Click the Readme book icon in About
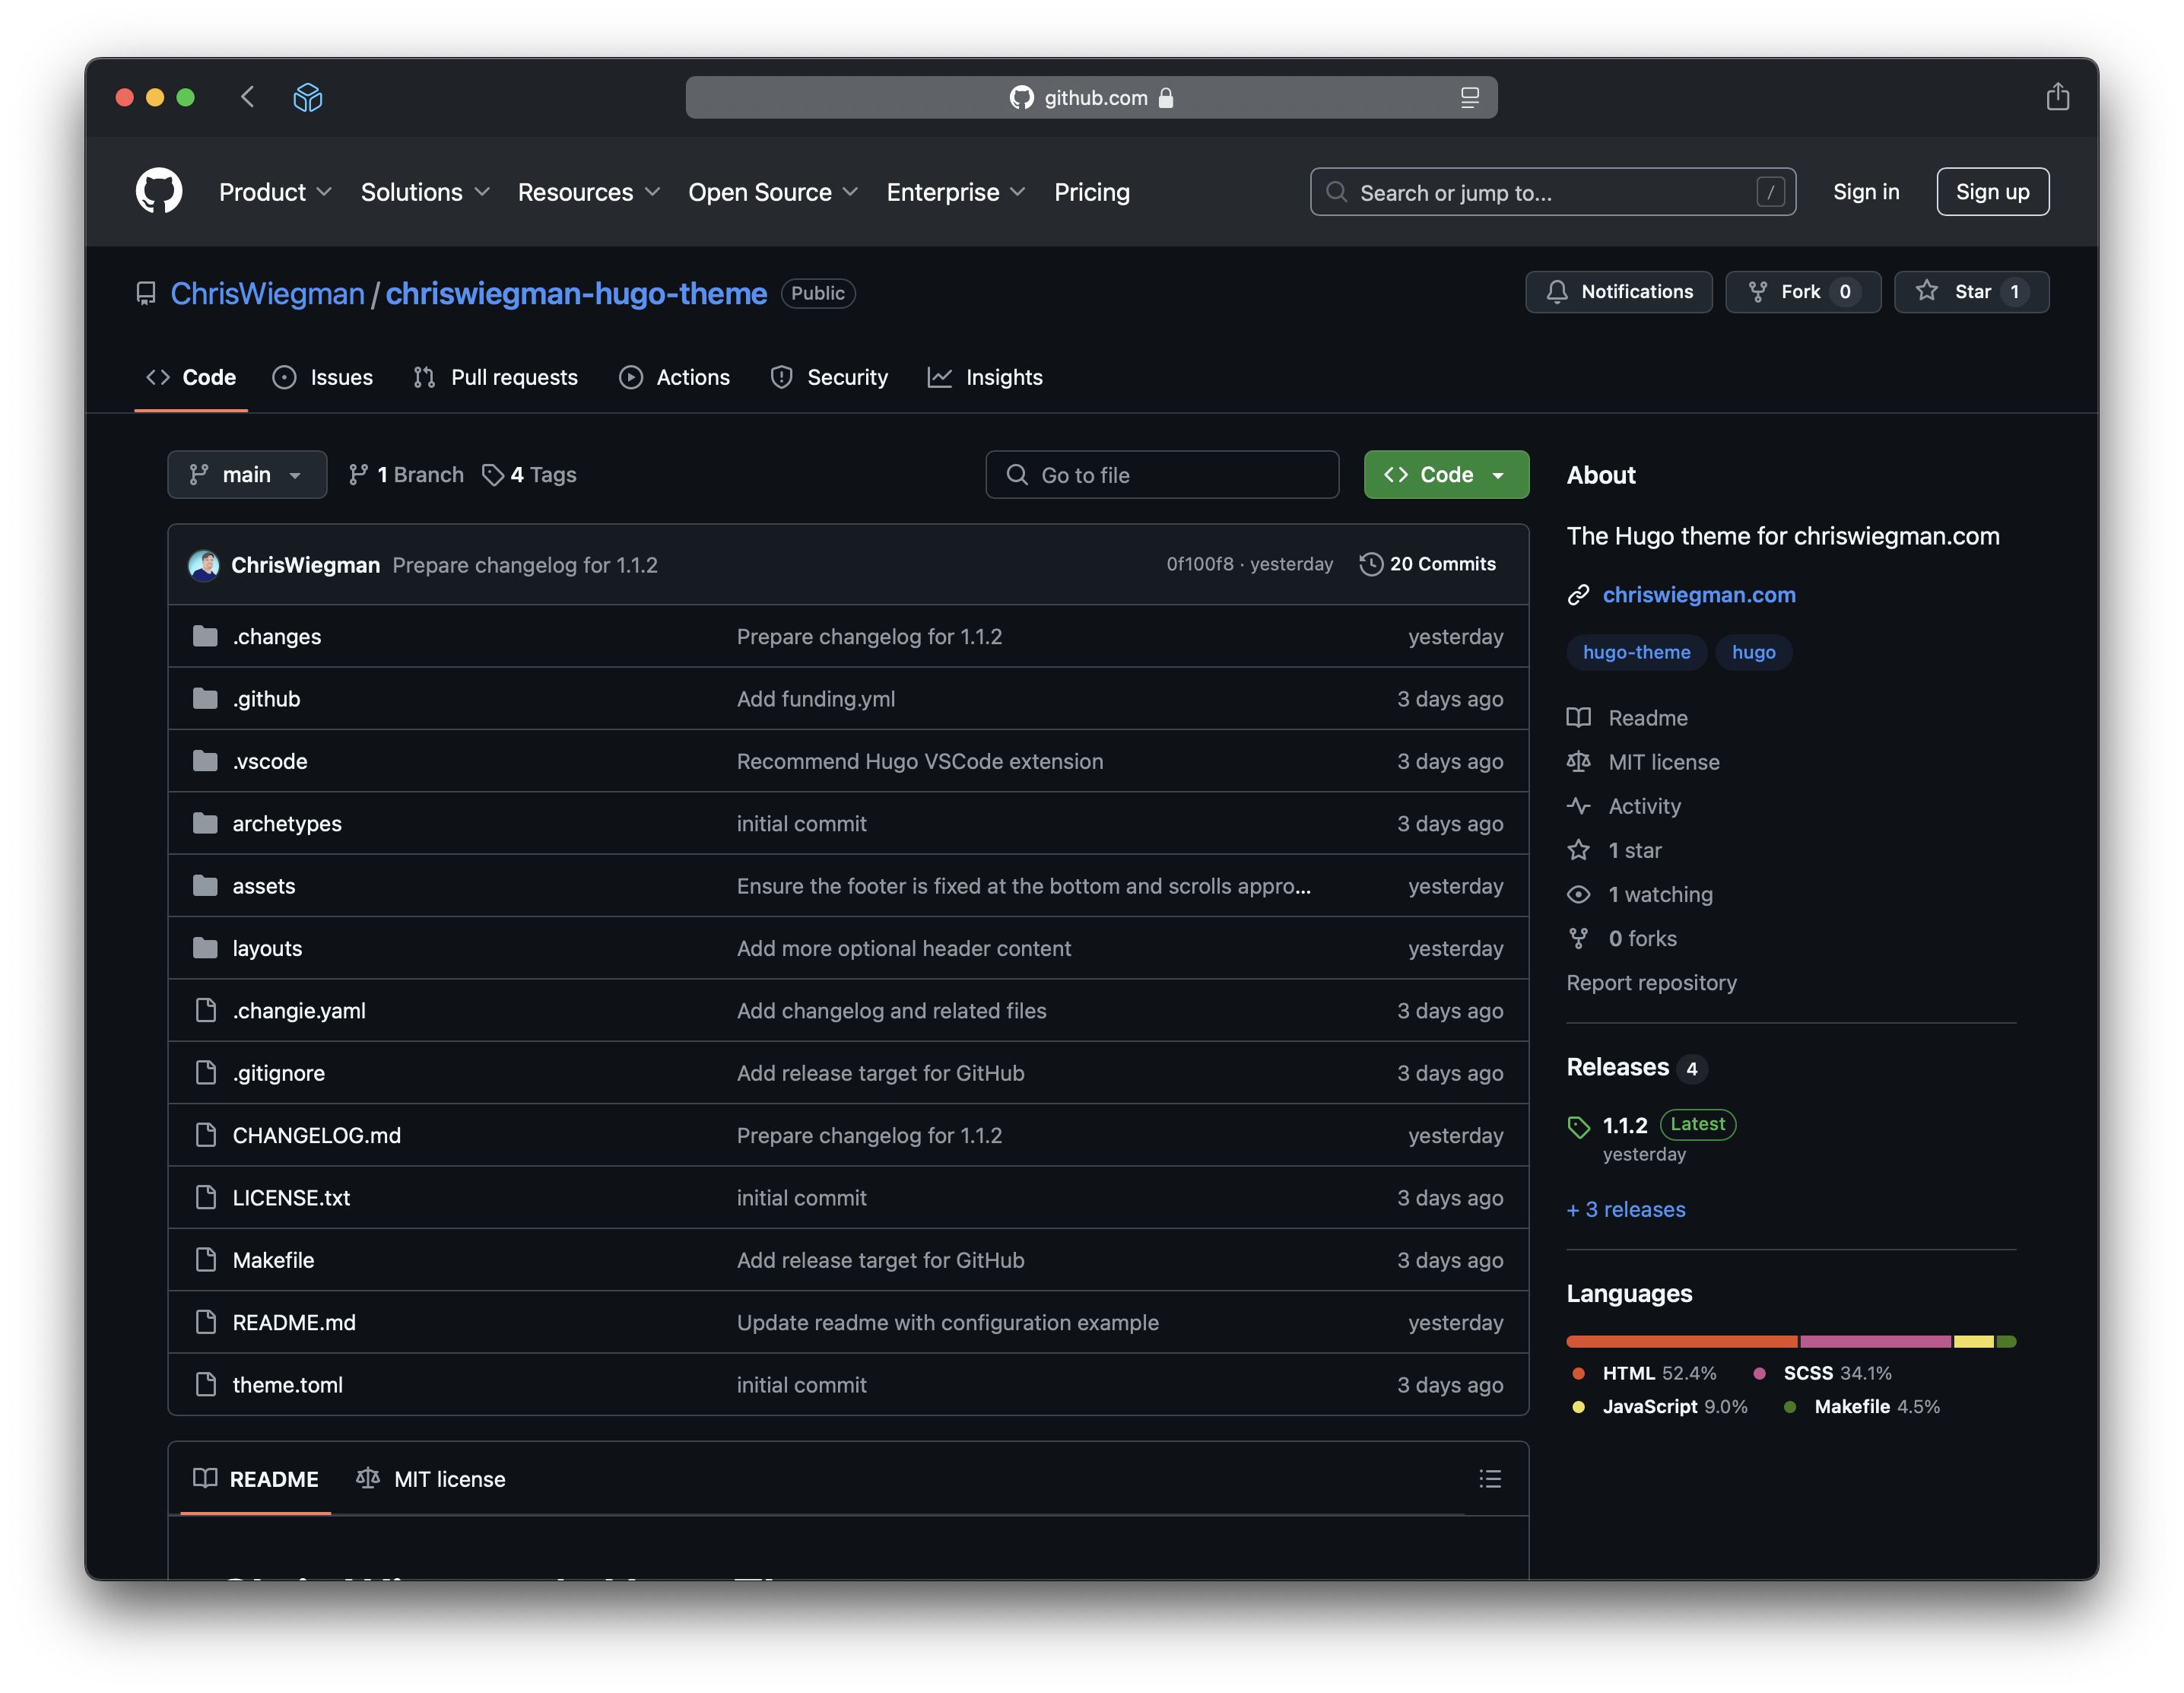The width and height of the screenshot is (2184, 1693). pyautogui.click(x=1578, y=717)
